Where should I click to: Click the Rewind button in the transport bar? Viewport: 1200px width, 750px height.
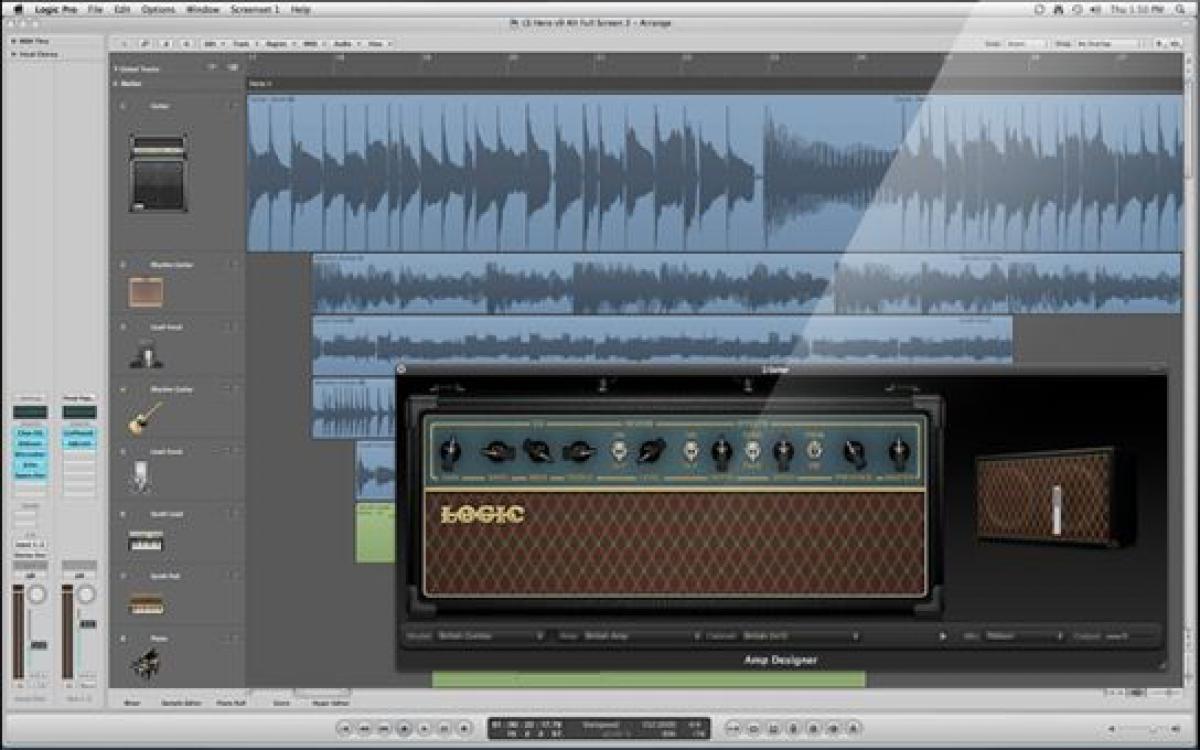coord(366,729)
